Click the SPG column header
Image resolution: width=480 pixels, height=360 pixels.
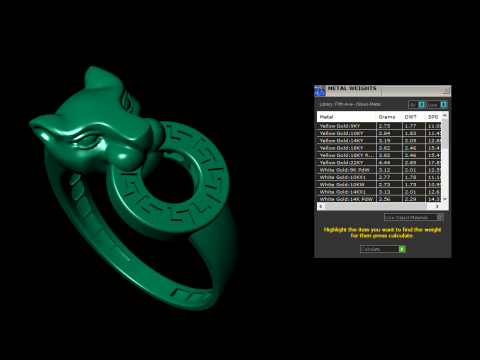(x=433, y=117)
